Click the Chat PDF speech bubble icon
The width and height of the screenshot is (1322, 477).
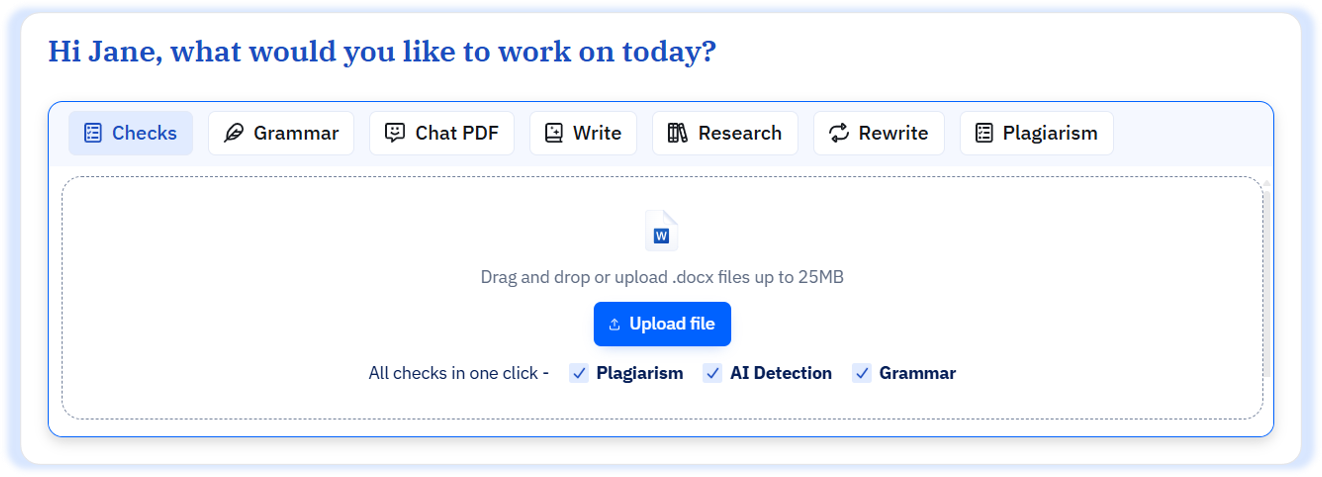395,133
